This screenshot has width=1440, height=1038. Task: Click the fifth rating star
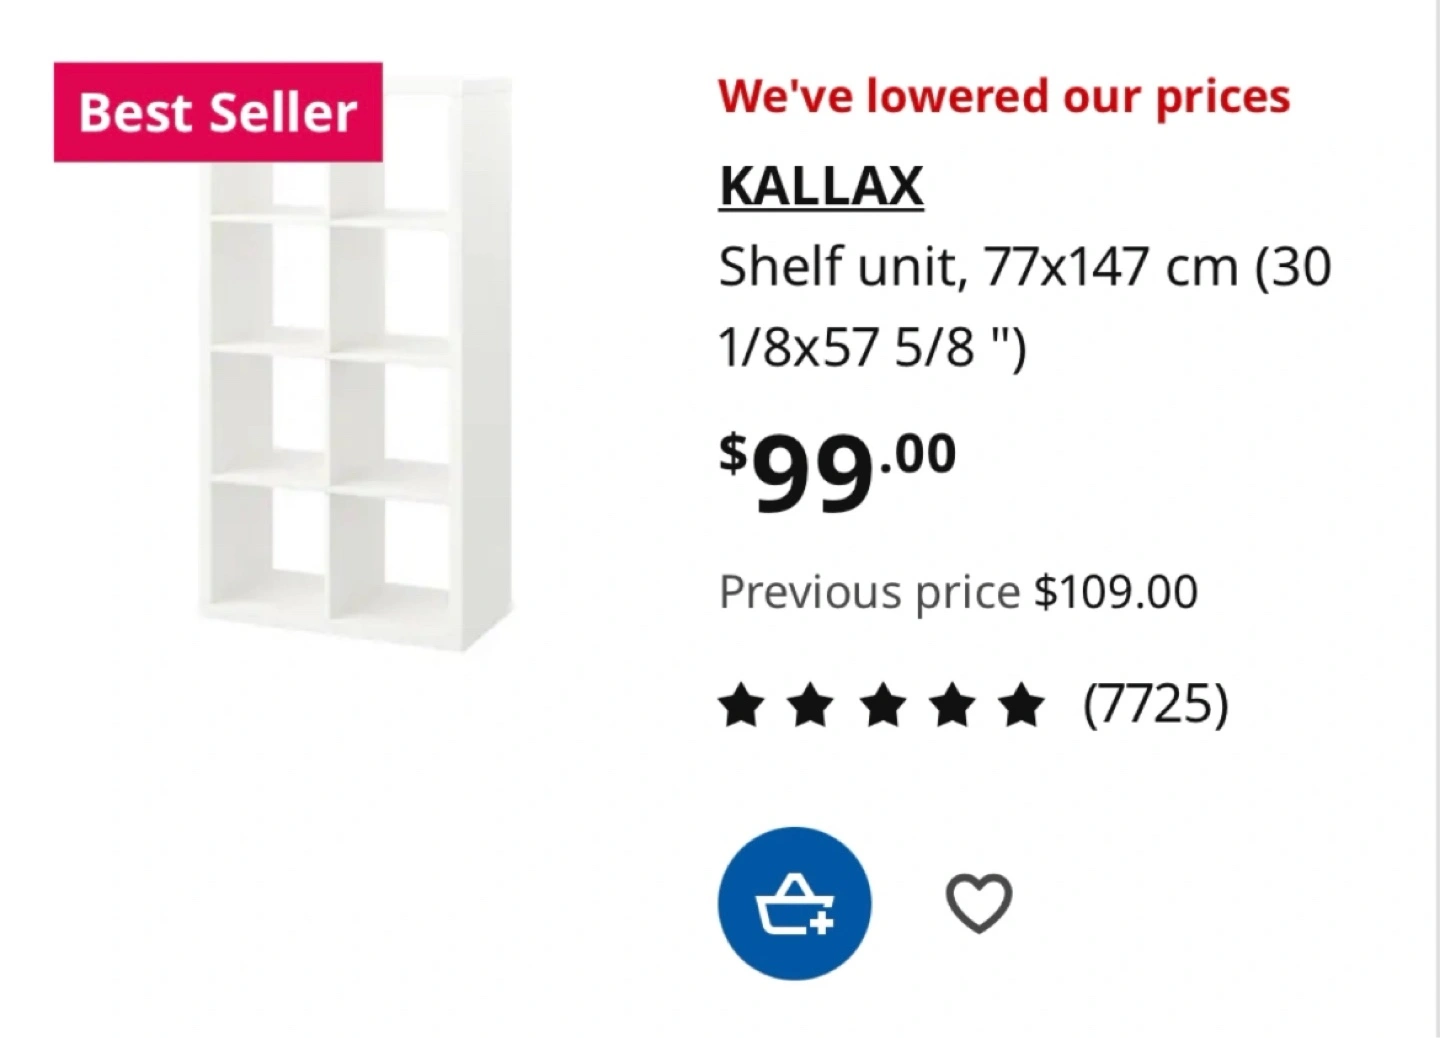tap(1022, 705)
